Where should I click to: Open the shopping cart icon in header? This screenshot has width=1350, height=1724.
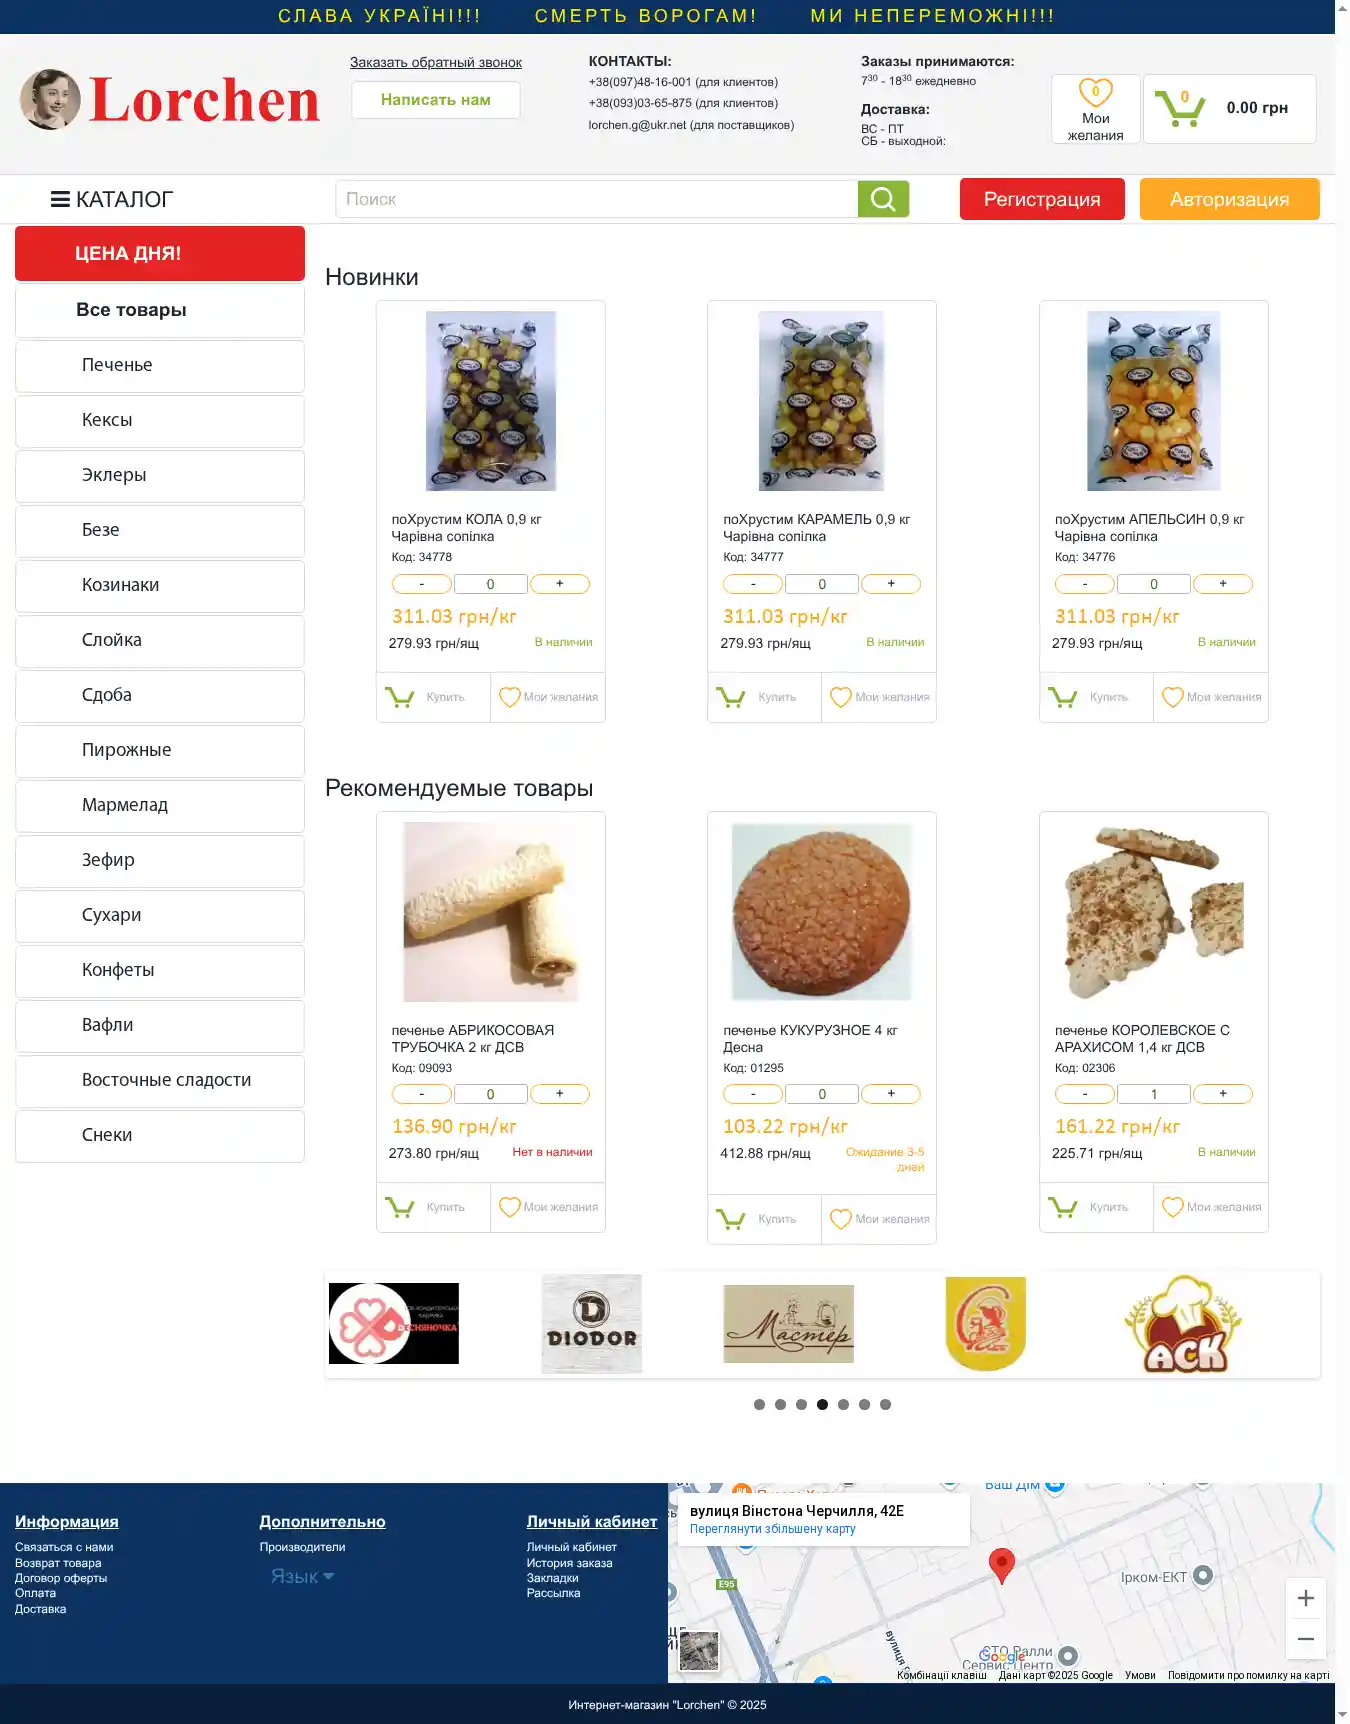pyautogui.click(x=1179, y=108)
